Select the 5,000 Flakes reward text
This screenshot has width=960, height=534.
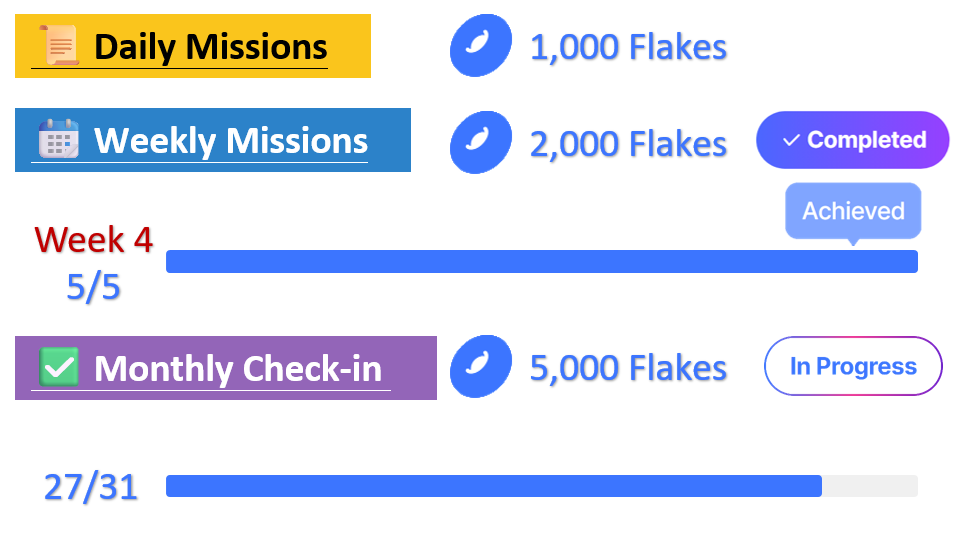pyautogui.click(x=628, y=368)
